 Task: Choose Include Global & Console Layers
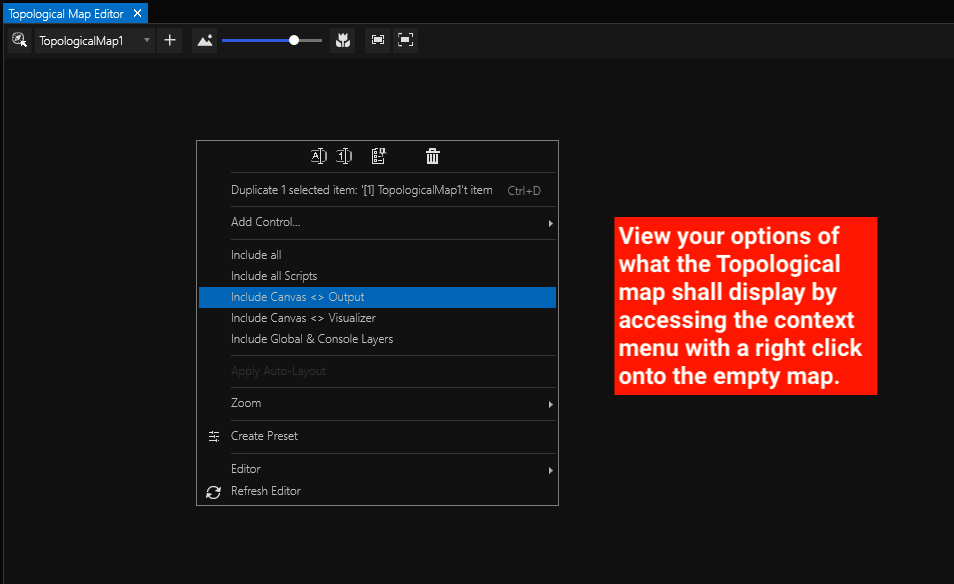(x=312, y=339)
